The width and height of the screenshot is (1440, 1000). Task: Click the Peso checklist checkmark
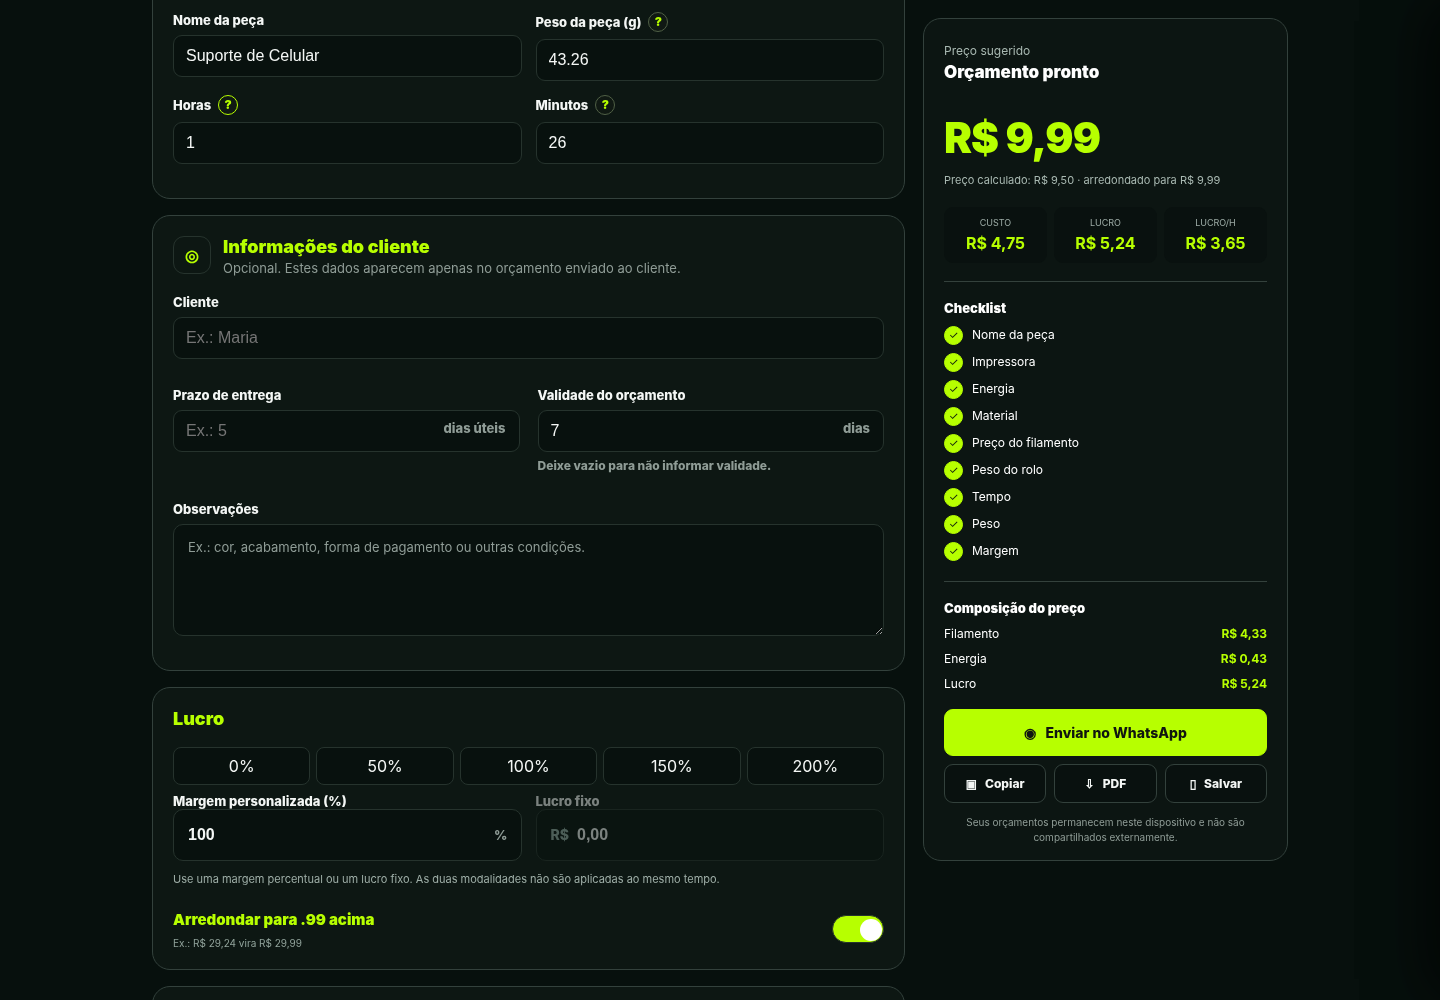[954, 524]
